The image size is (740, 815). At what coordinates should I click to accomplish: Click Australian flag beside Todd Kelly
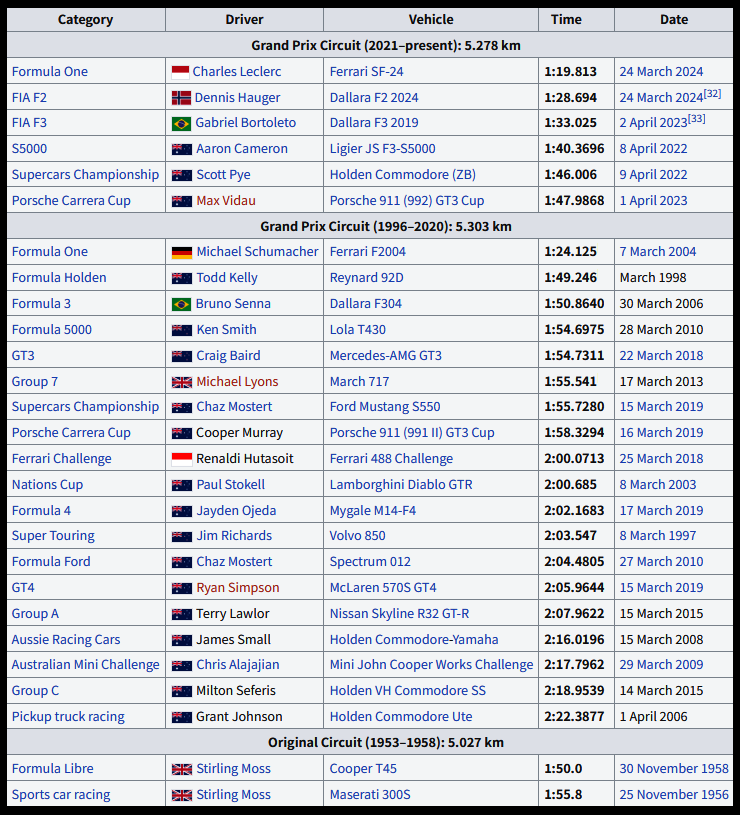click(182, 278)
